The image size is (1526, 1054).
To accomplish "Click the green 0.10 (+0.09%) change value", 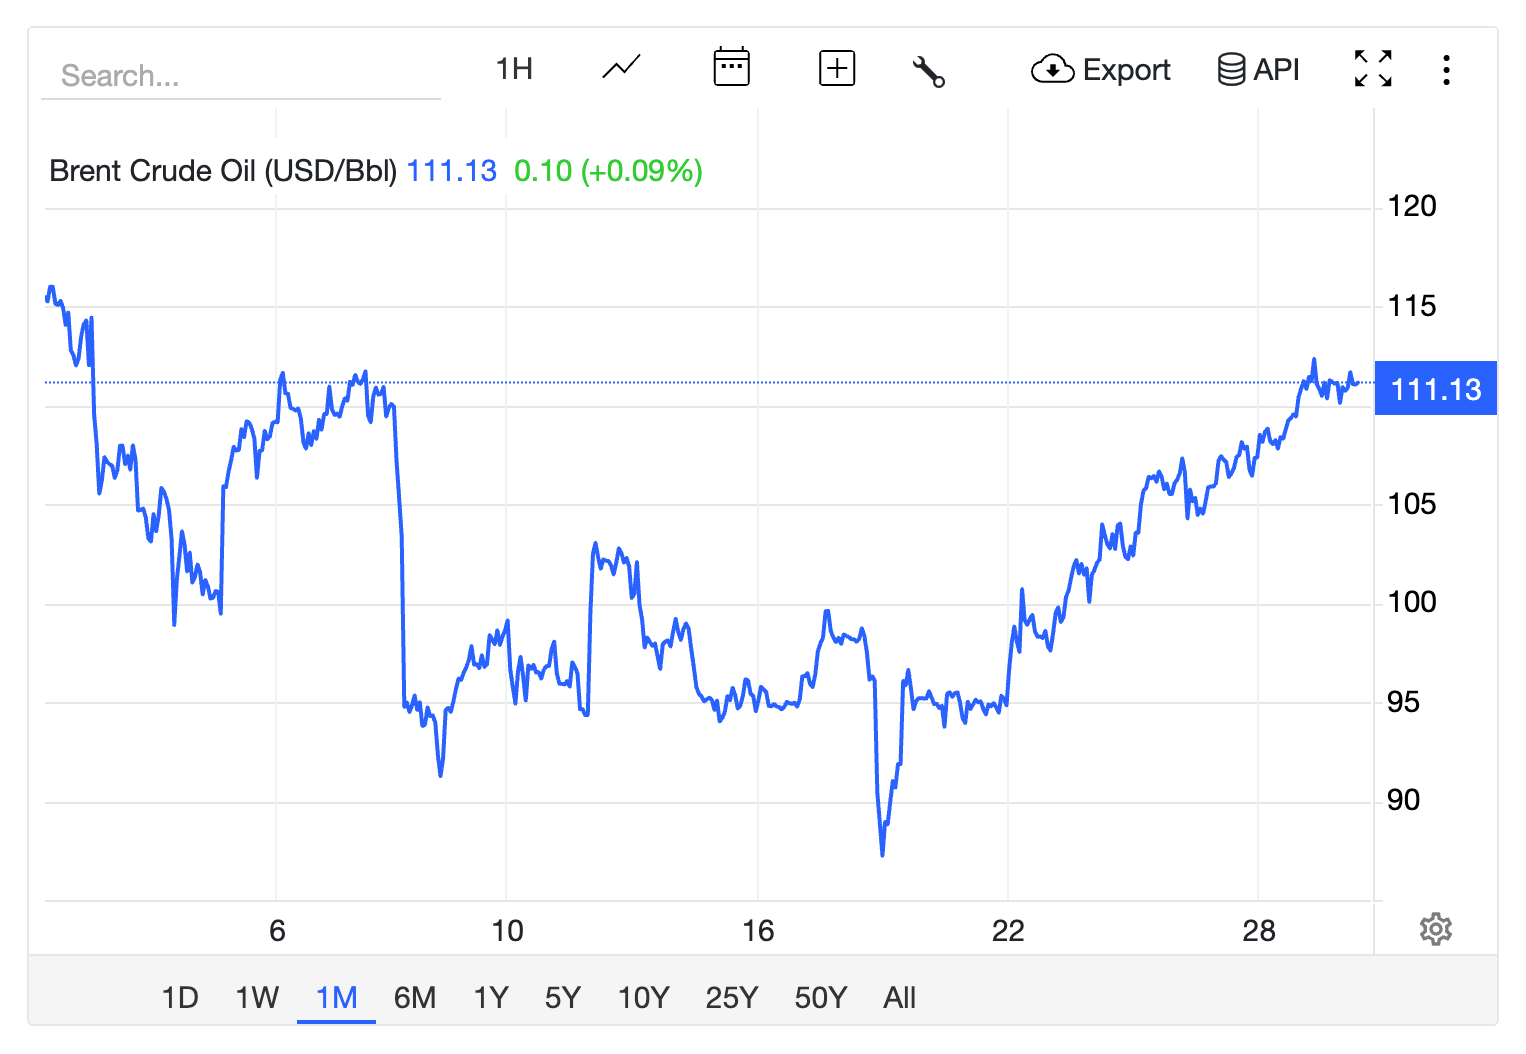I will tap(608, 171).
